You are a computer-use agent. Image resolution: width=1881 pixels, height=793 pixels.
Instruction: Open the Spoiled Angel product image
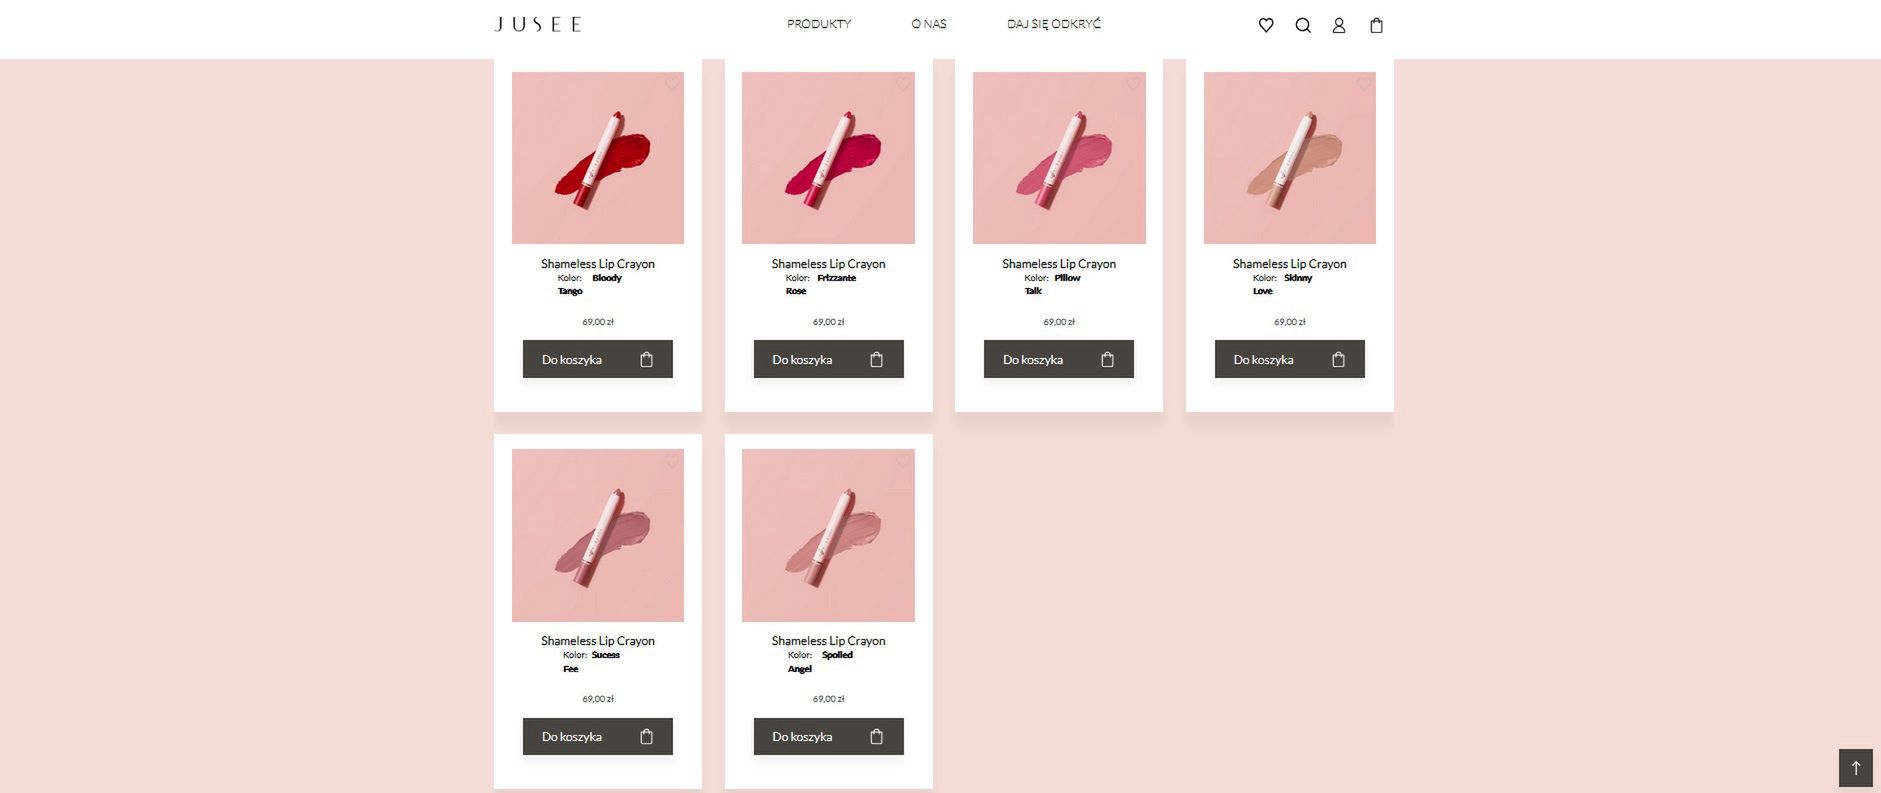tap(828, 535)
